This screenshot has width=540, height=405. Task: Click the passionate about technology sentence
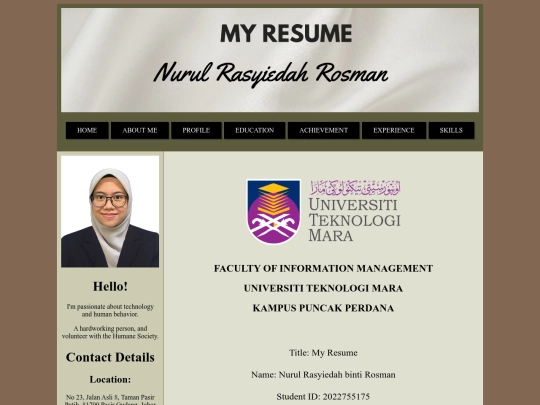110,310
